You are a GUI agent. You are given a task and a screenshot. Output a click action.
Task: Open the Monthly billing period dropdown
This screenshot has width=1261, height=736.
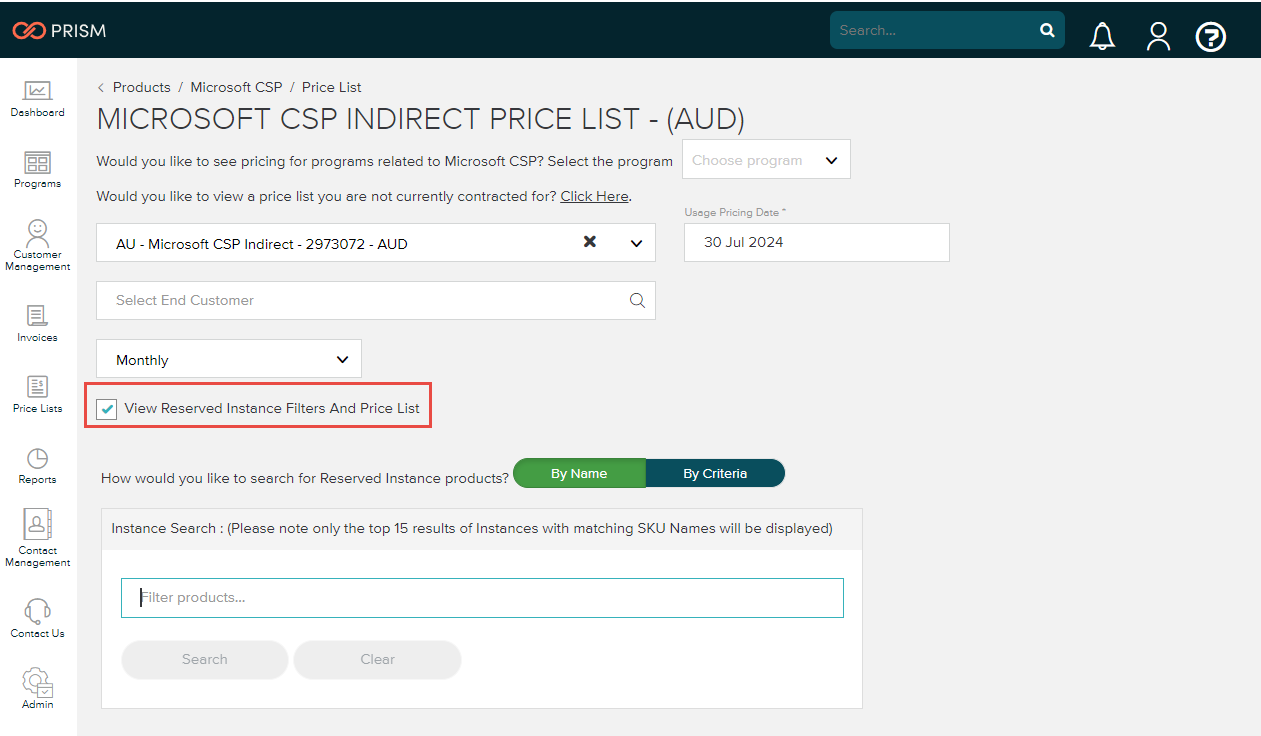(229, 359)
